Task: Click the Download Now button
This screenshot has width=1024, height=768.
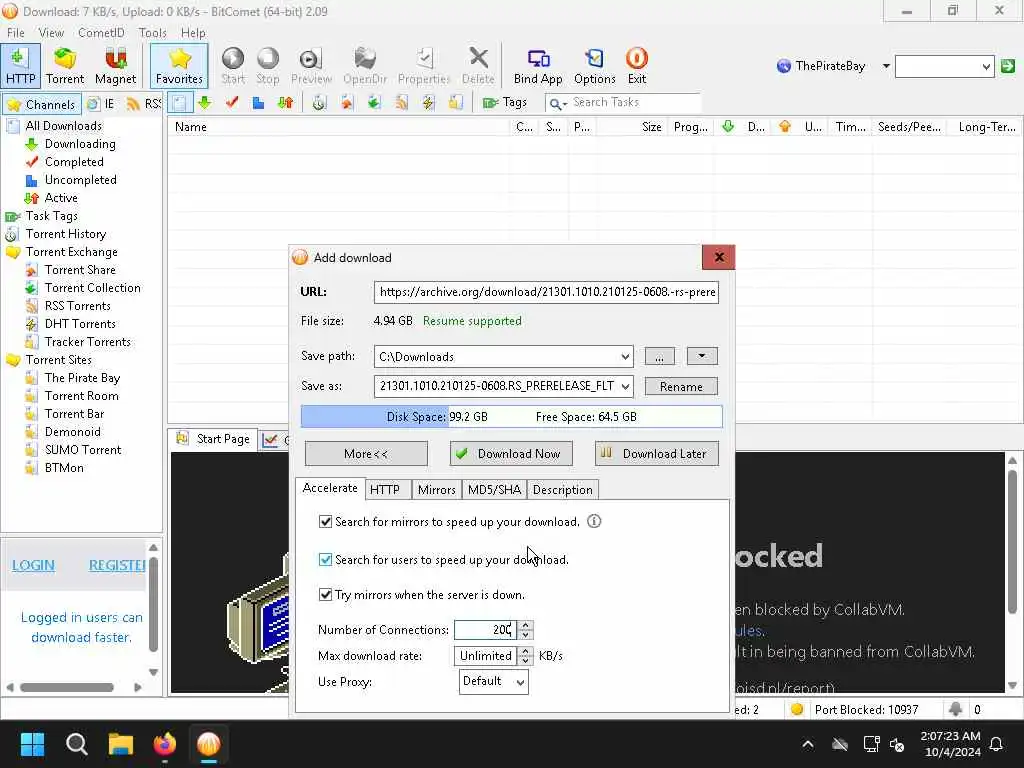Action: 511,454
